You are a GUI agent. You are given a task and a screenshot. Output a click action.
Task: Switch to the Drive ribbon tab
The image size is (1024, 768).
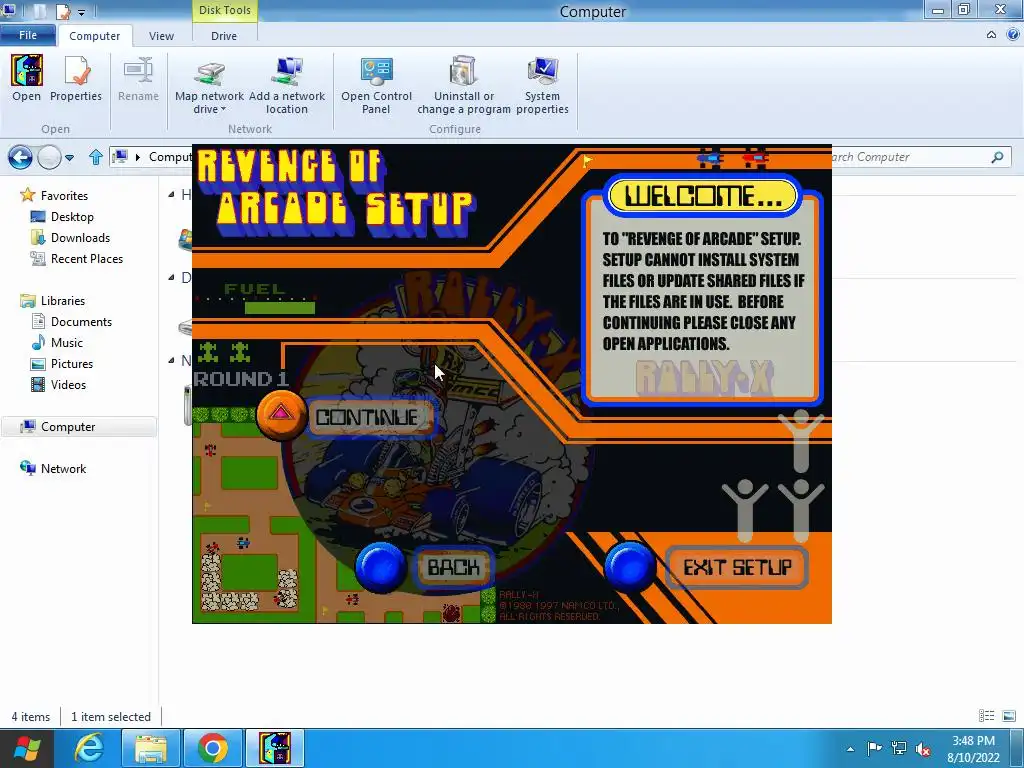[x=224, y=36]
